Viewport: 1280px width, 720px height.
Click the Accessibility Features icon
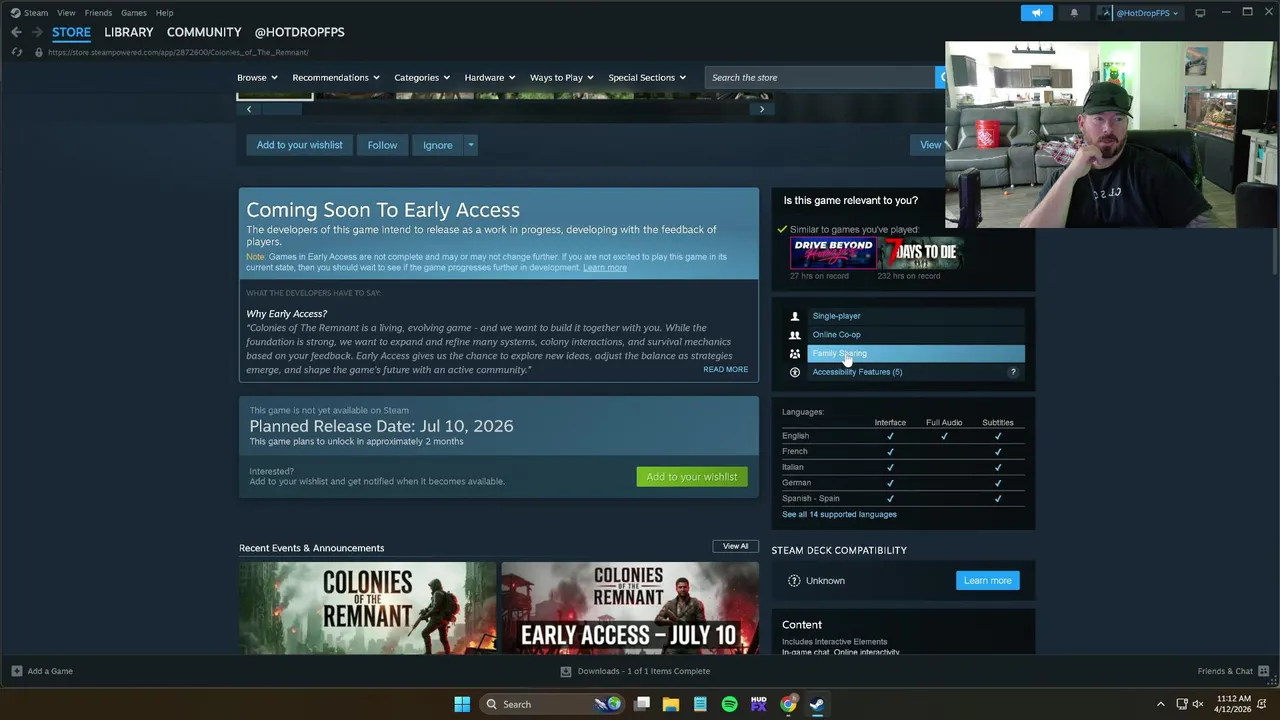click(795, 372)
